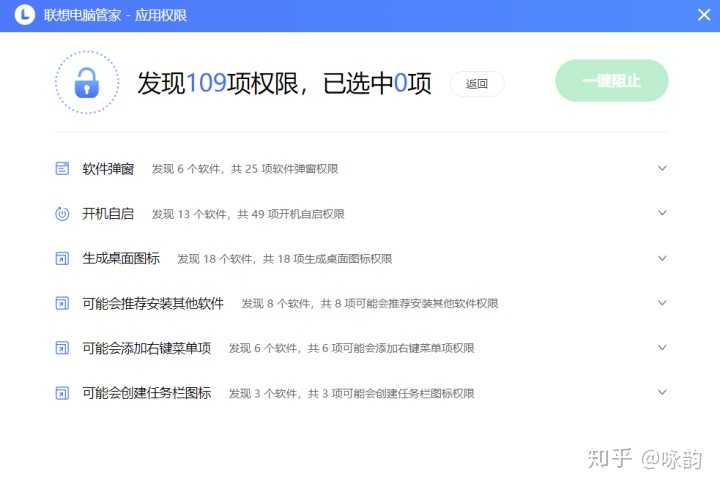Select the 可能会添加右键菜单项 label

[x=146, y=348]
